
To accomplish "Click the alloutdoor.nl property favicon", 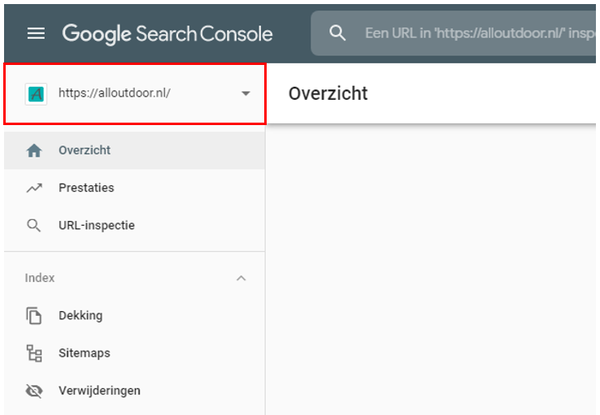I will [x=36, y=94].
